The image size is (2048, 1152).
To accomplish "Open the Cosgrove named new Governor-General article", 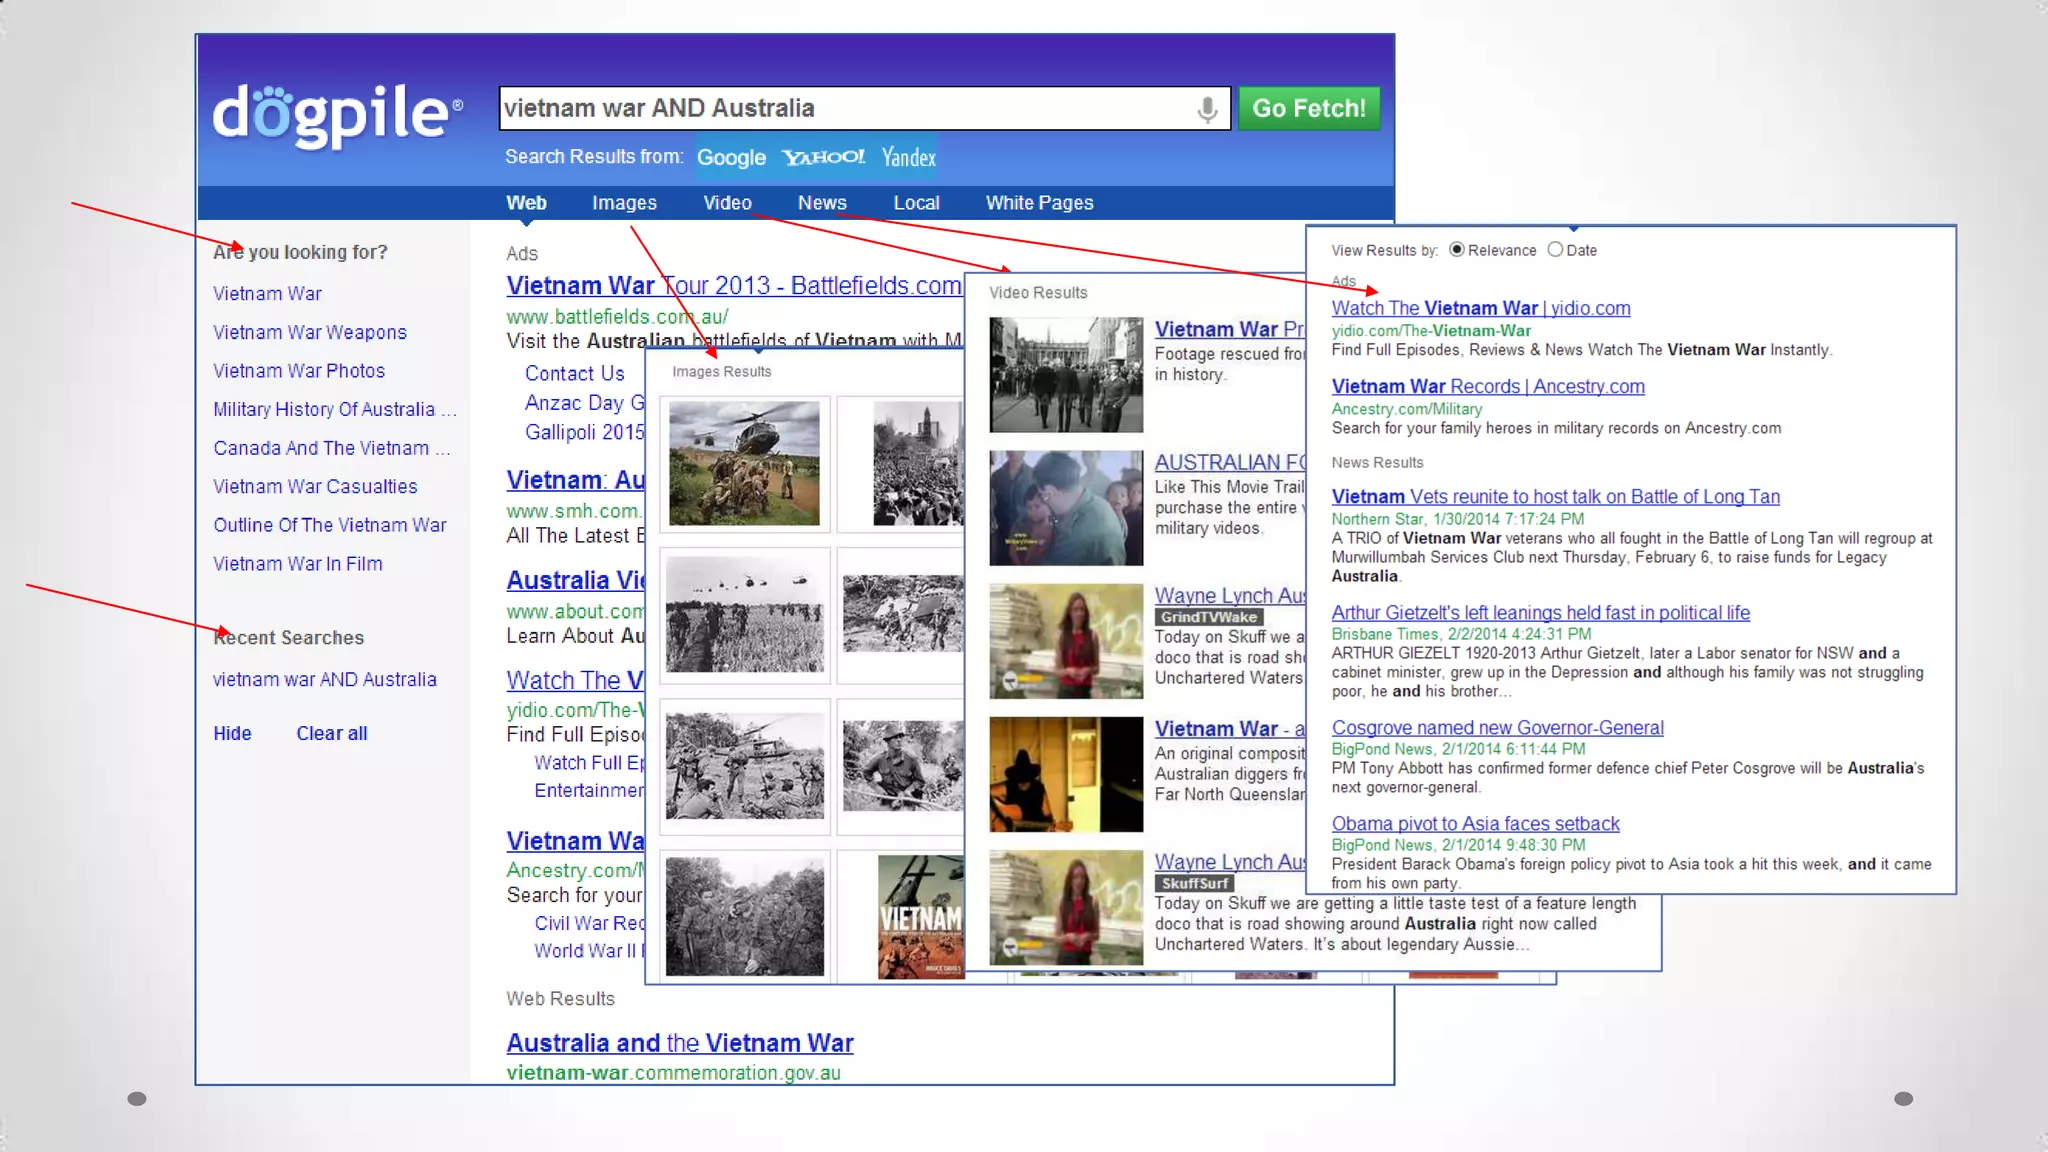I will 1497,728.
